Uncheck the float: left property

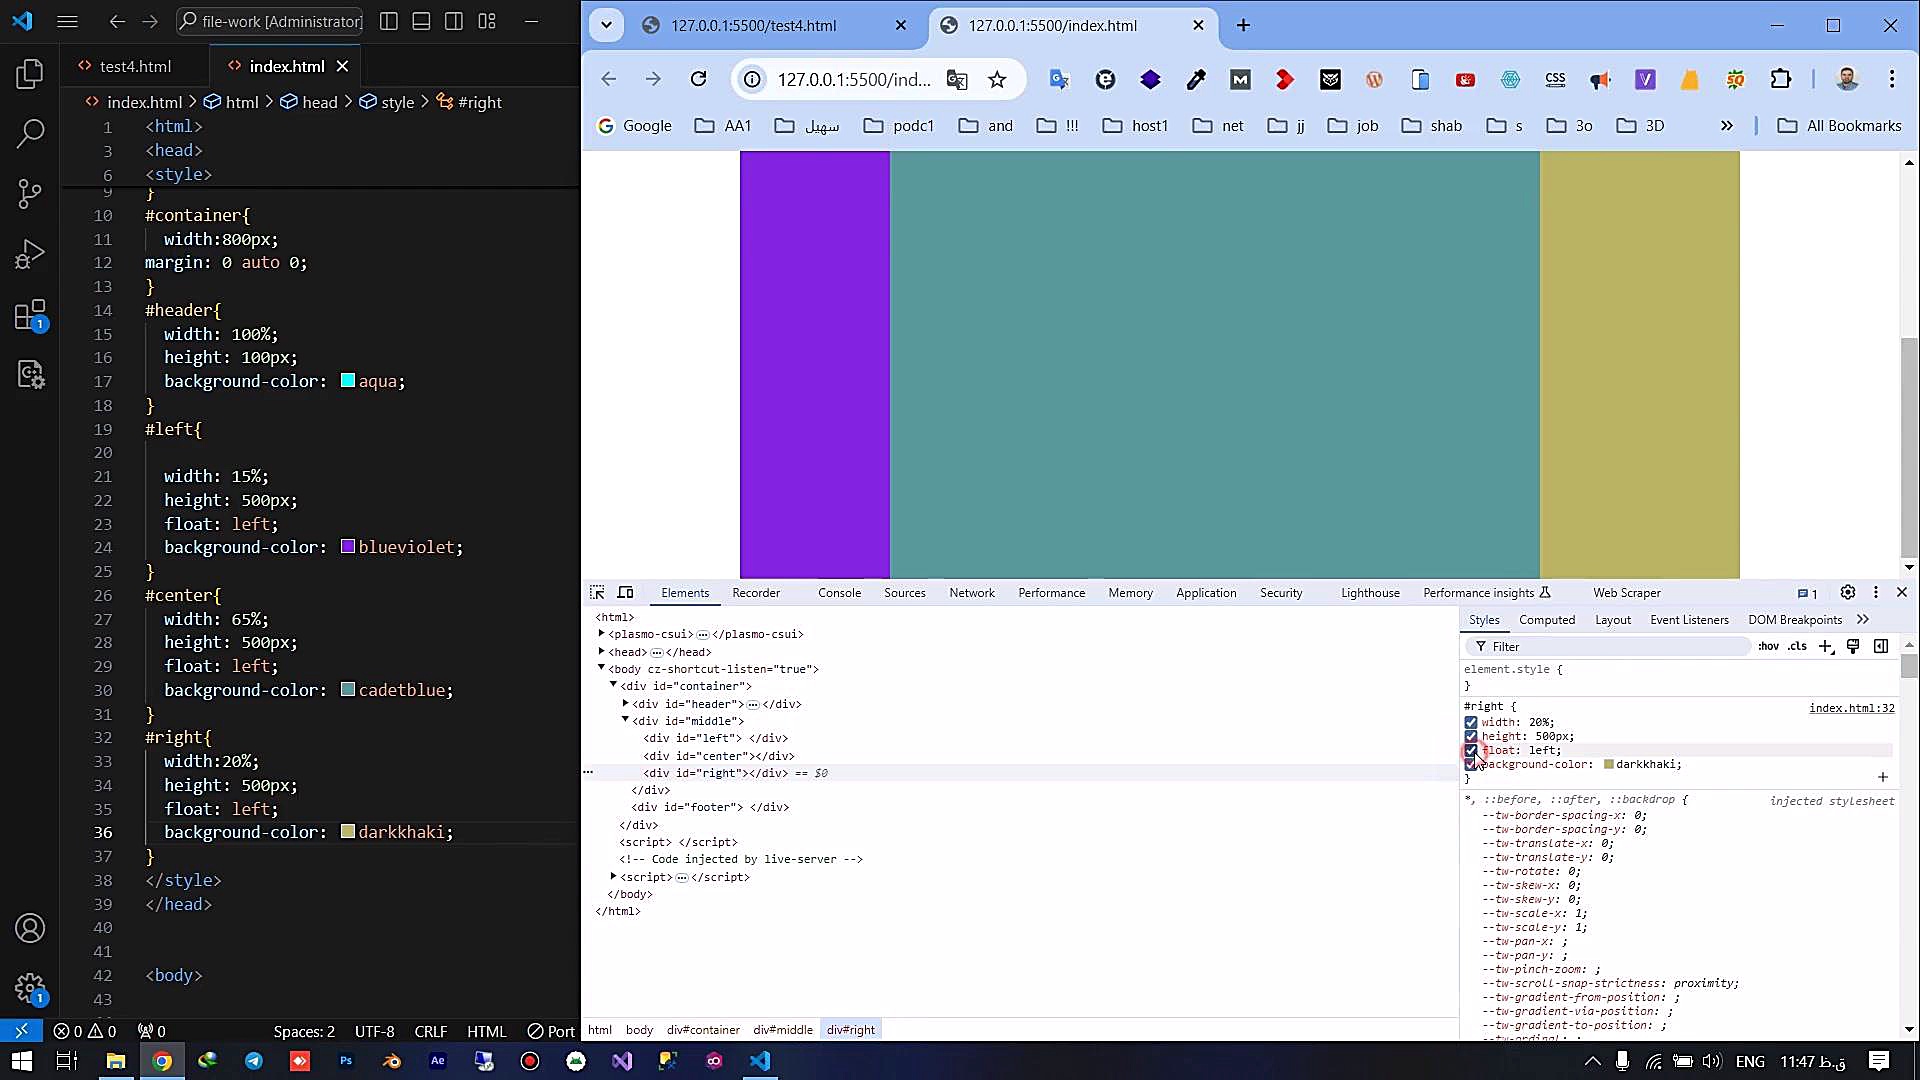(1471, 750)
